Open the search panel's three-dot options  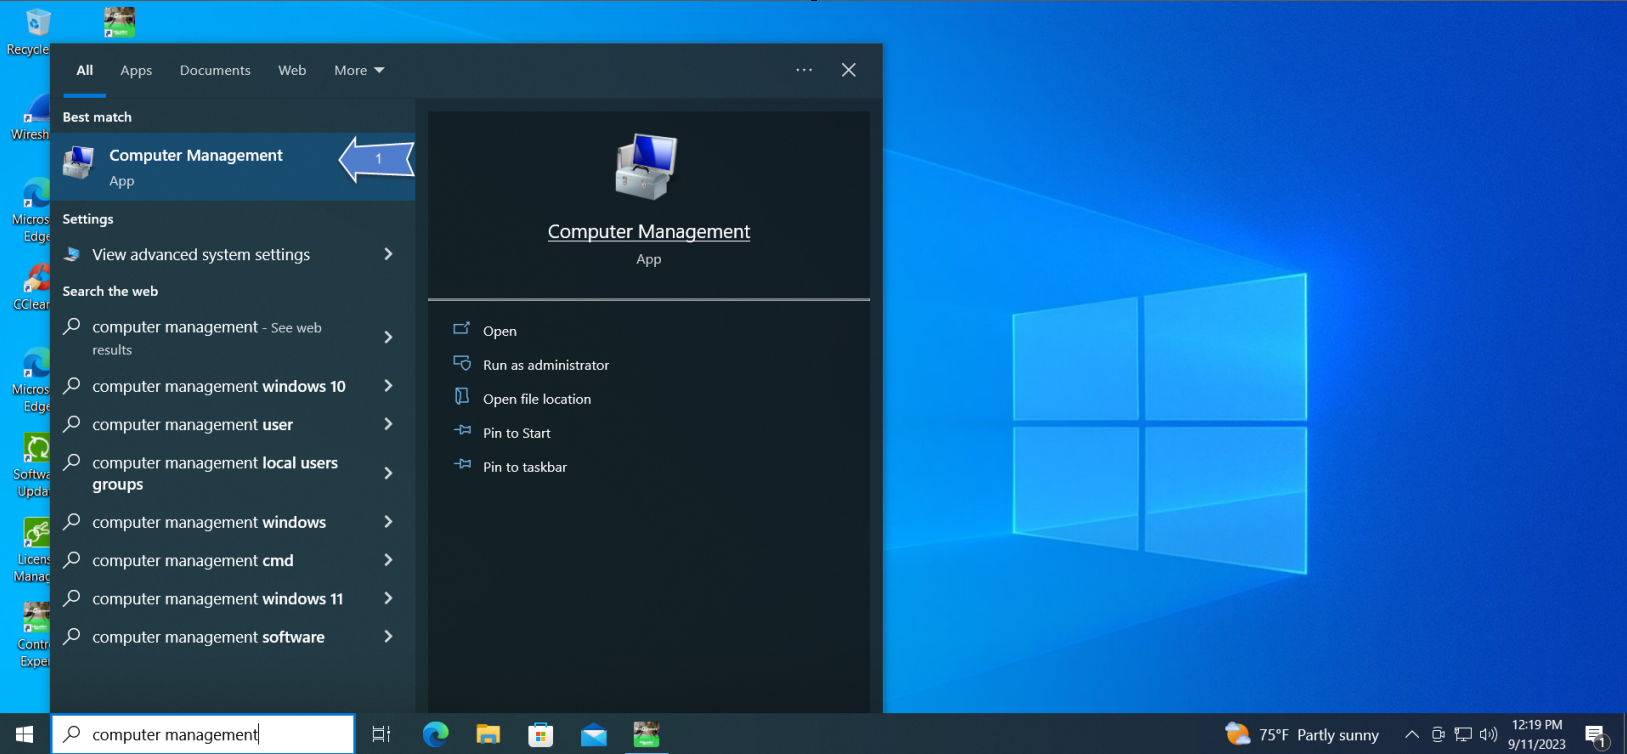[x=804, y=70]
